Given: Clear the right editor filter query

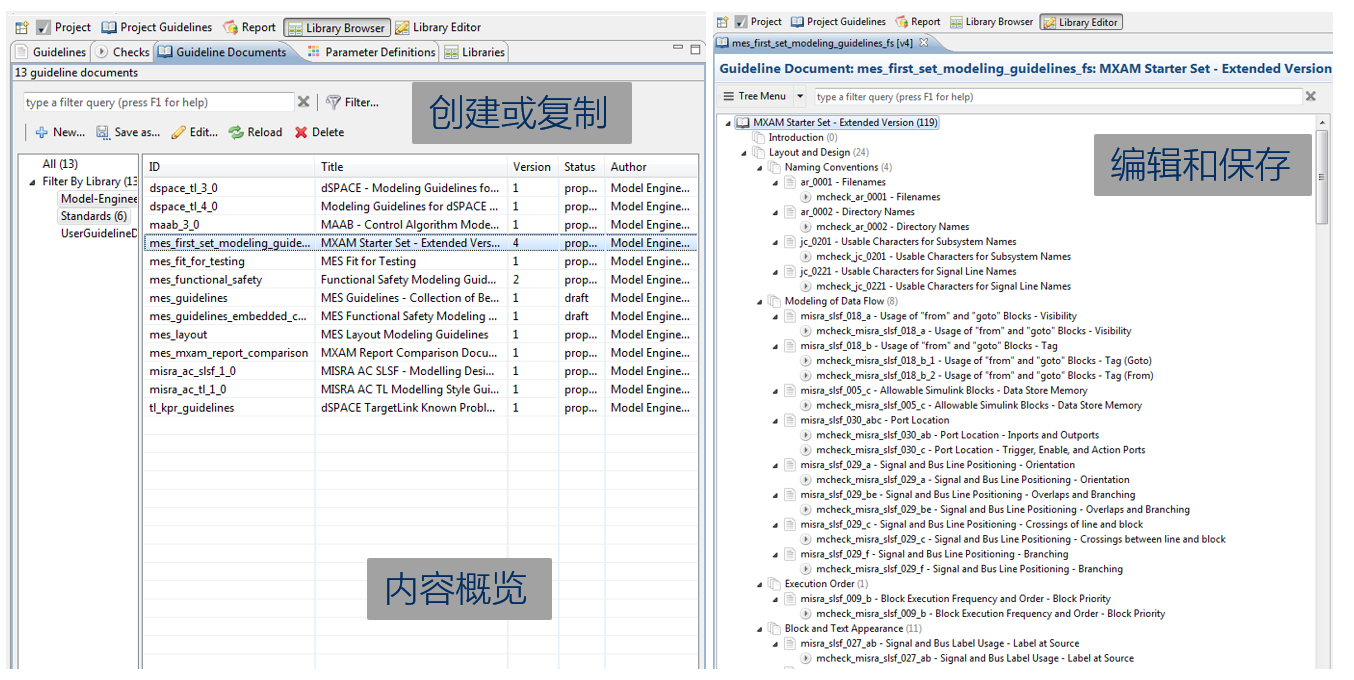Looking at the screenshot, I should pos(1311,97).
